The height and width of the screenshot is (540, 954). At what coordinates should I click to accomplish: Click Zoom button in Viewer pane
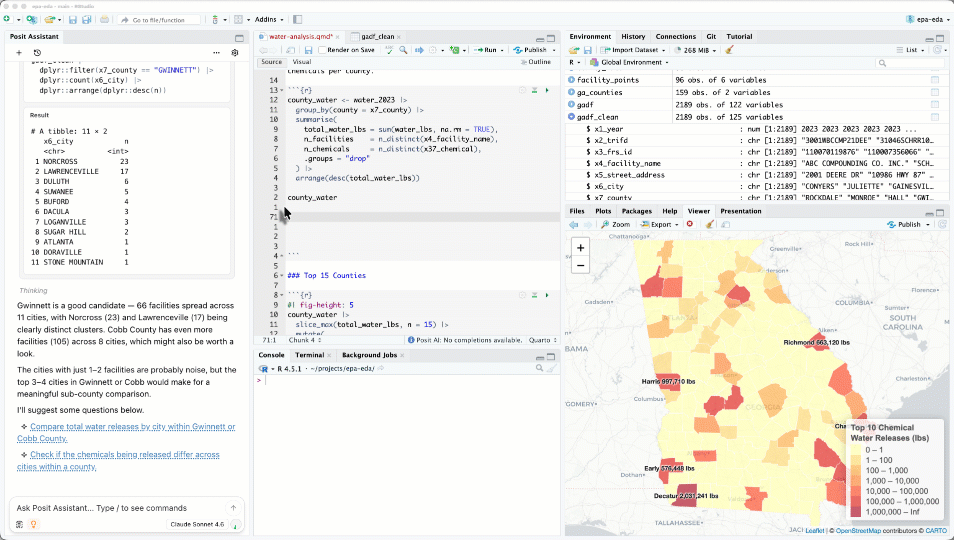[x=615, y=224]
